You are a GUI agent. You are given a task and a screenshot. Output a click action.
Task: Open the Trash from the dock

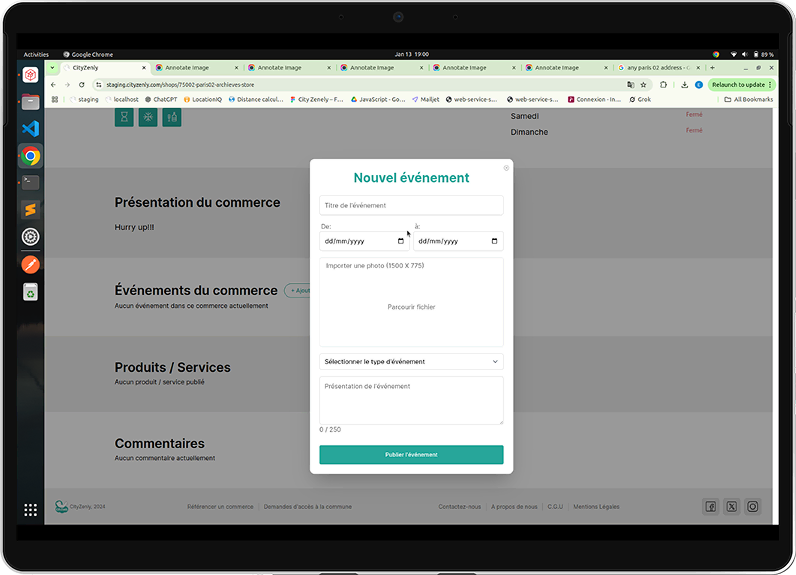pos(30,292)
